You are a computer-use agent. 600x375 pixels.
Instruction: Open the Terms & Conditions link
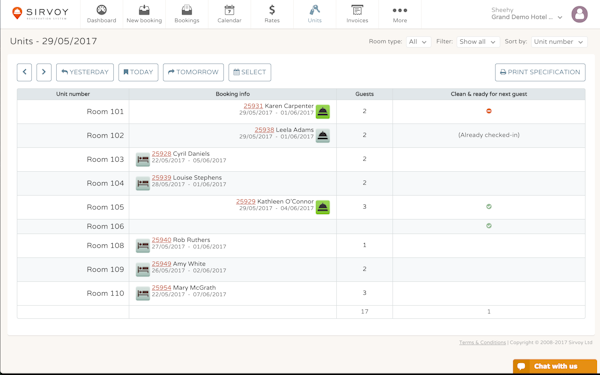tap(482, 342)
